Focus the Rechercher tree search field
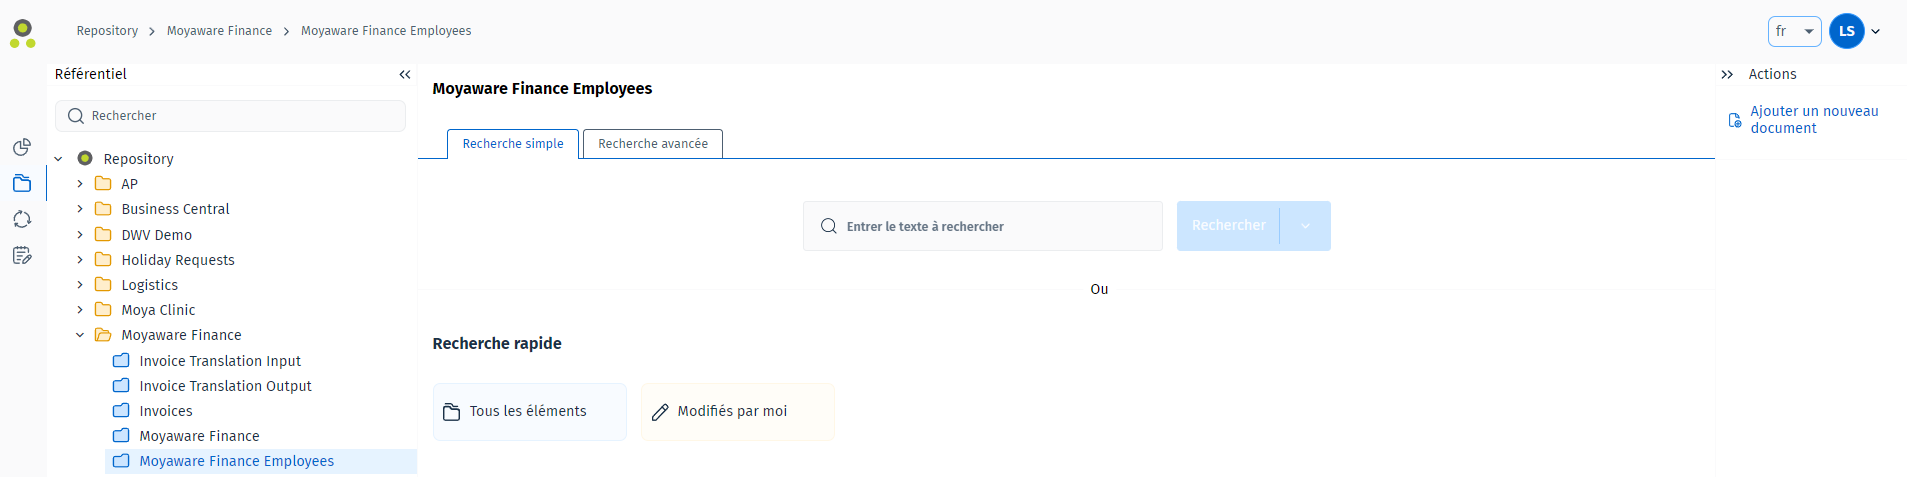1907x477 pixels. (x=230, y=116)
